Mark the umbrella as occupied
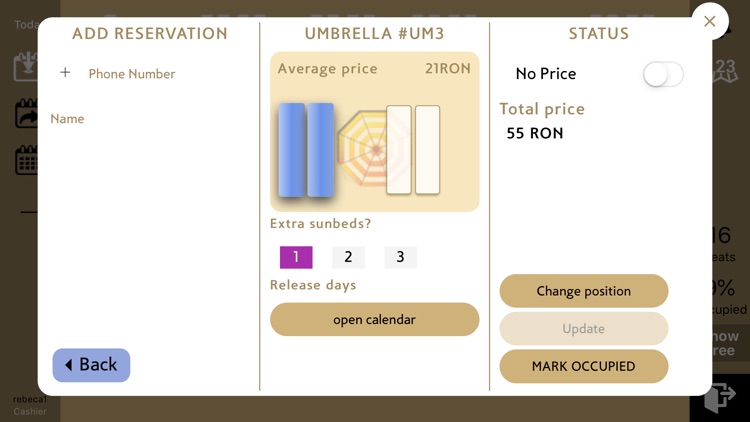Screen dimensions: 750x422 (584, 366)
